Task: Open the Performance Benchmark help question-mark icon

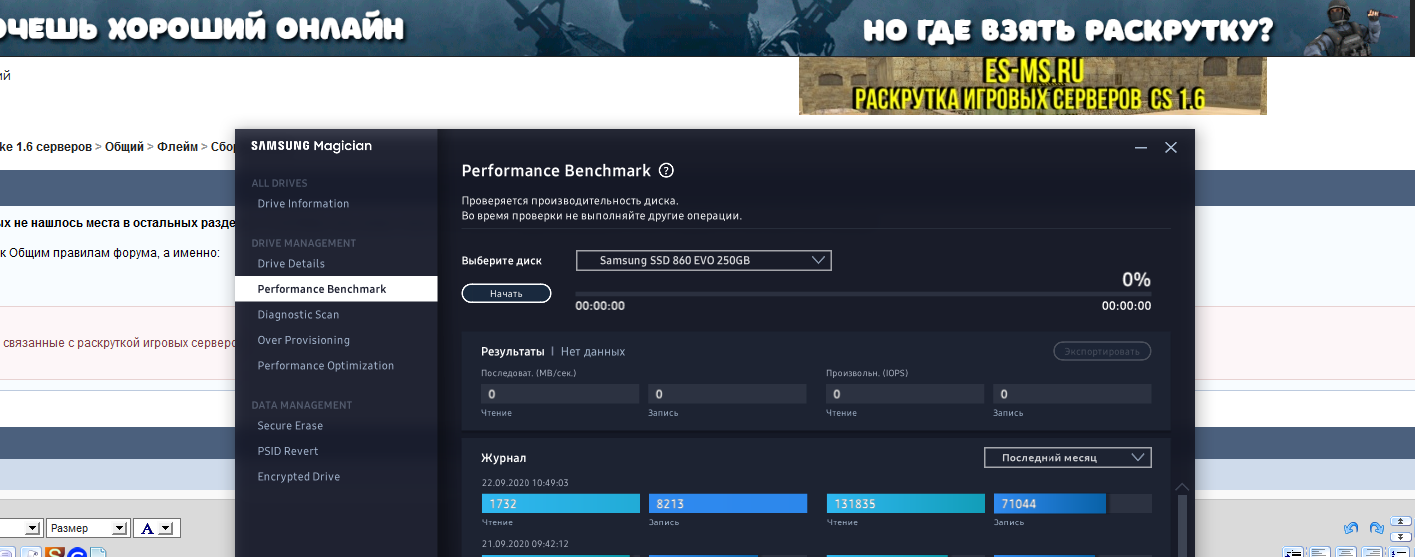Action: pos(667,171)
